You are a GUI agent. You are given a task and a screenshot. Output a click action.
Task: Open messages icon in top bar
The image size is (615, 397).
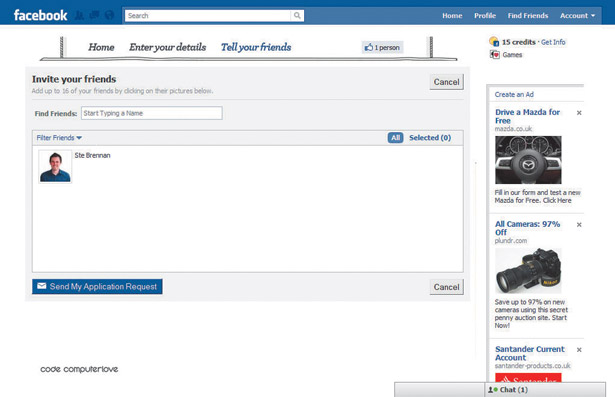[95, 15]
